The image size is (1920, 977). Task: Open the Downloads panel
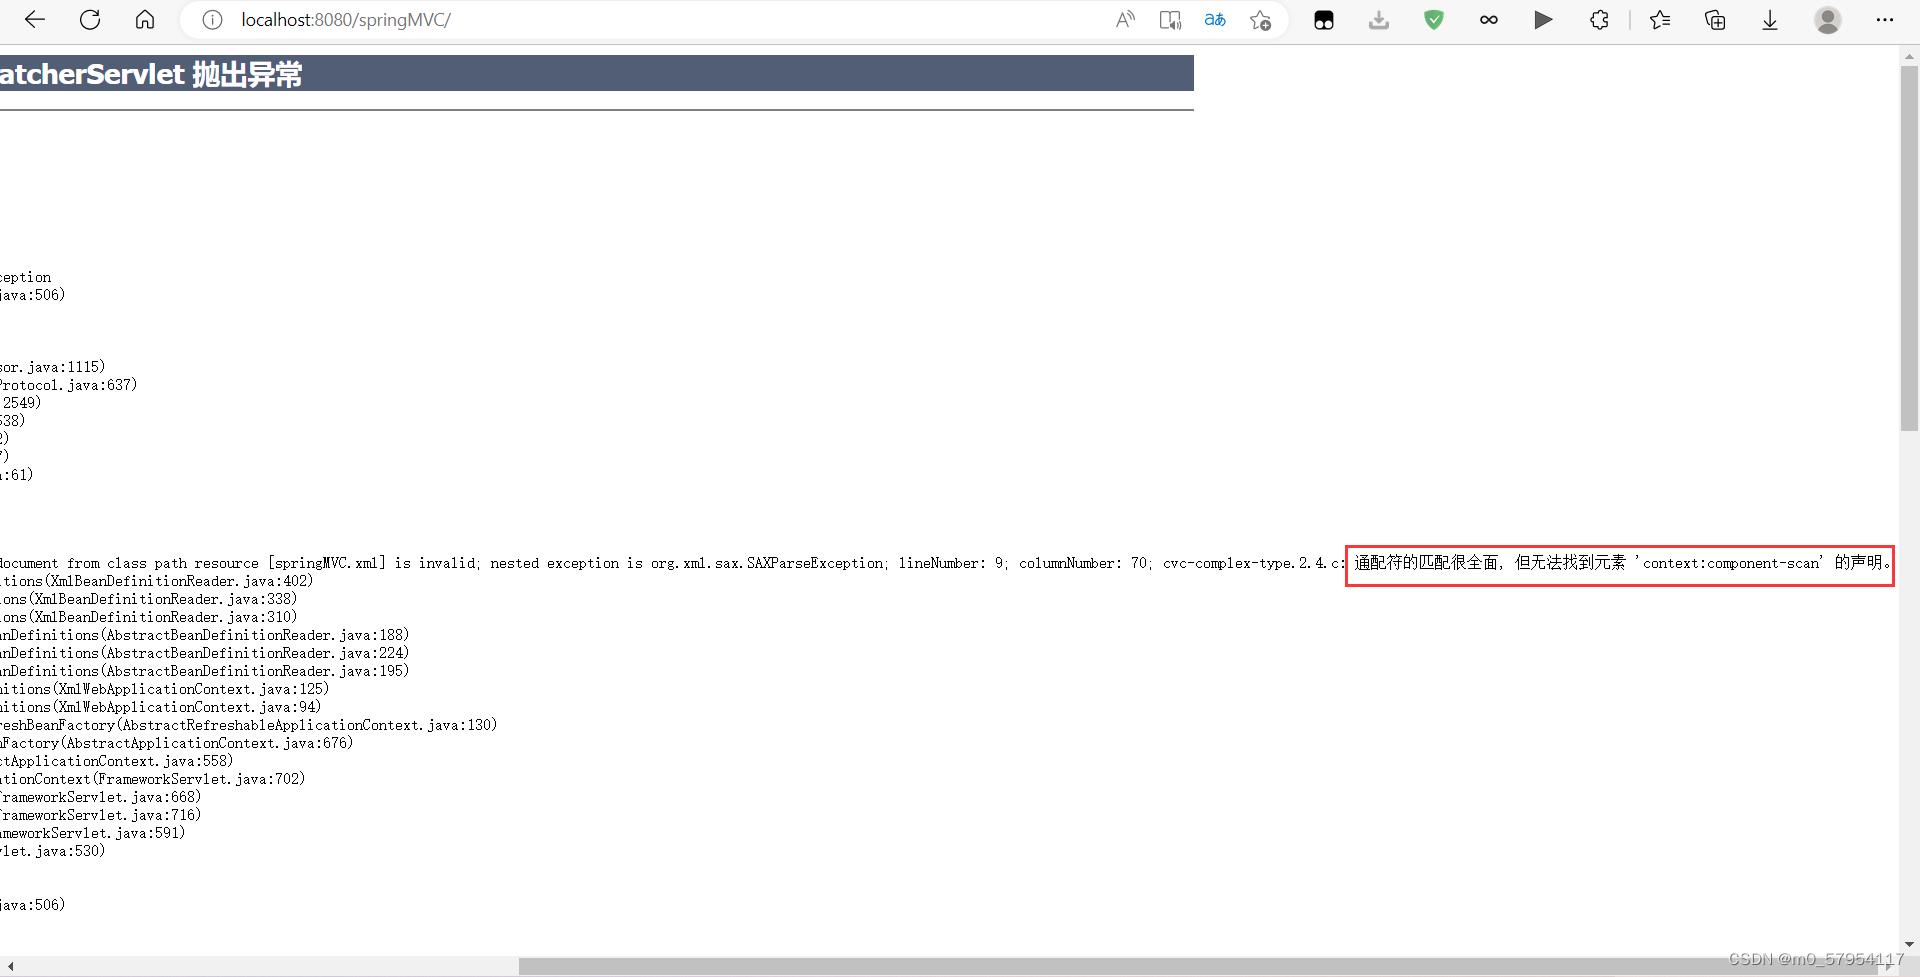click(x=1770, y=20)
